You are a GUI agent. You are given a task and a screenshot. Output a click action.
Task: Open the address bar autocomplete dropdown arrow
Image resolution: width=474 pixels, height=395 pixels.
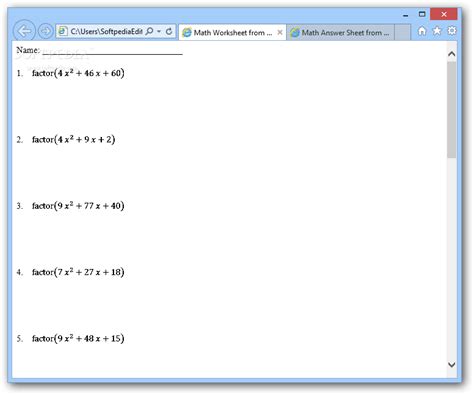[159, 31]
